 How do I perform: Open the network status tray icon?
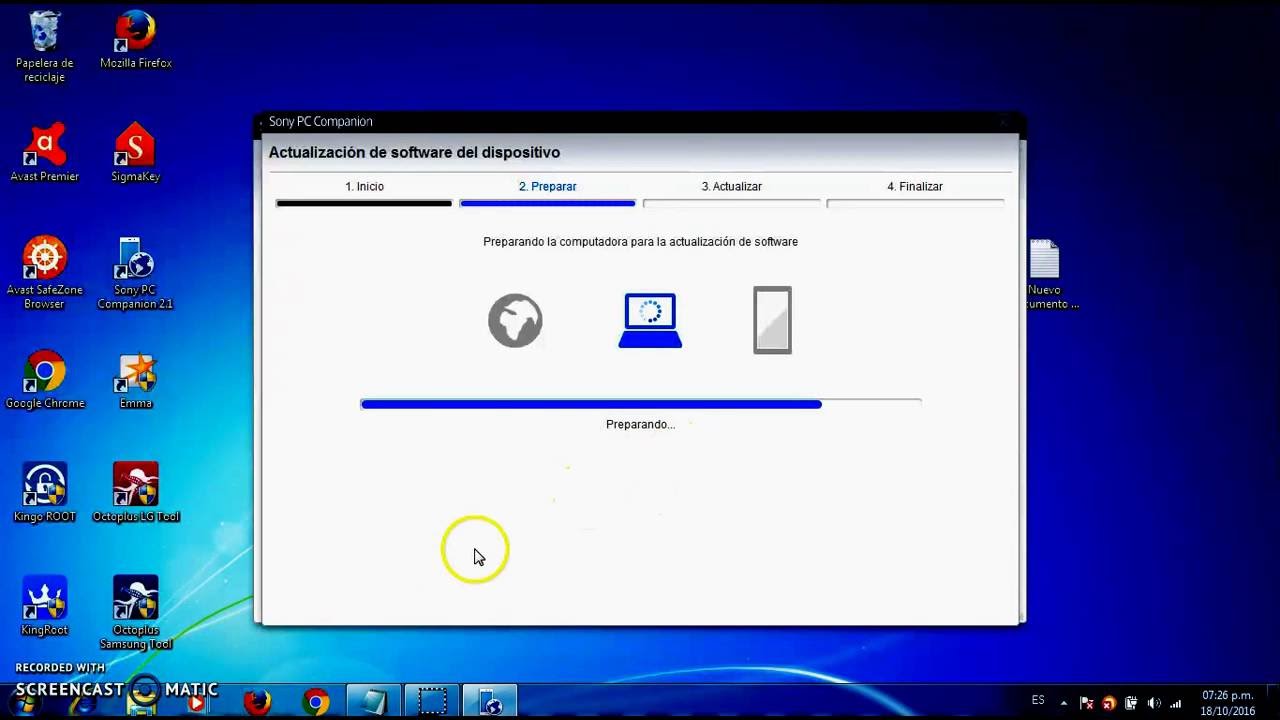tap(1176, 703)
